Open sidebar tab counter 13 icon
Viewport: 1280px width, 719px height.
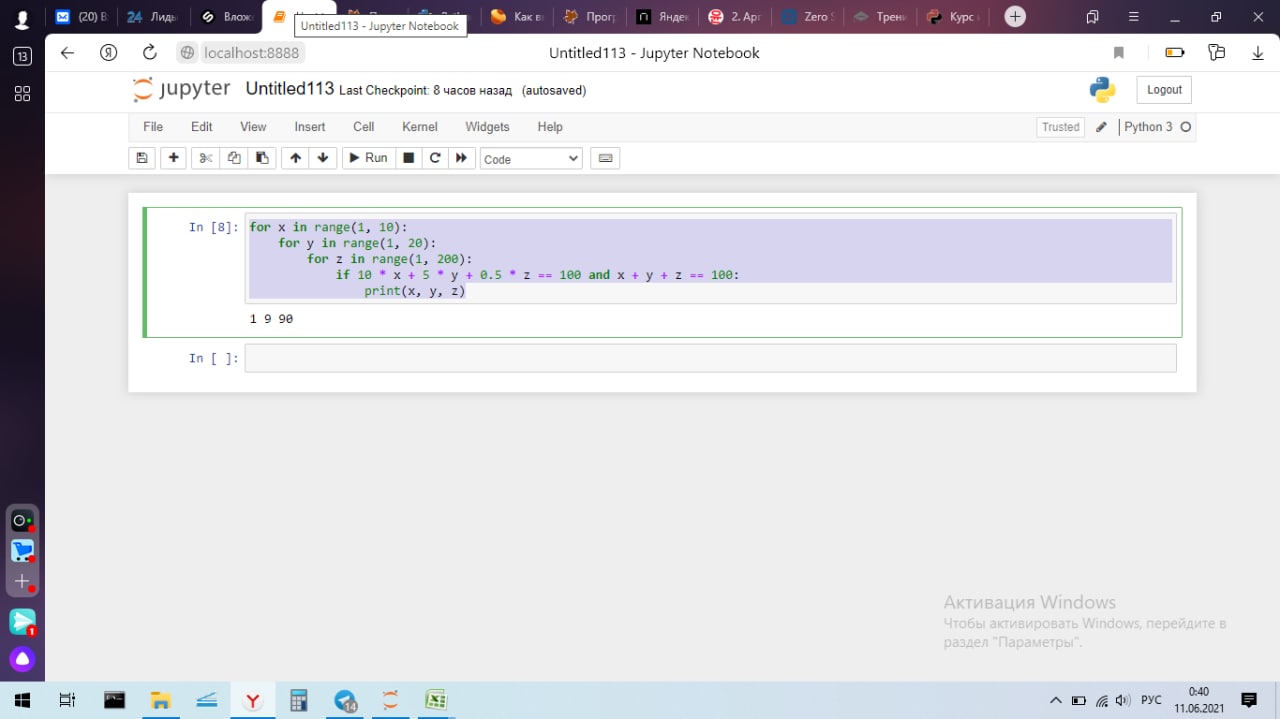click(x=22, y=57)
